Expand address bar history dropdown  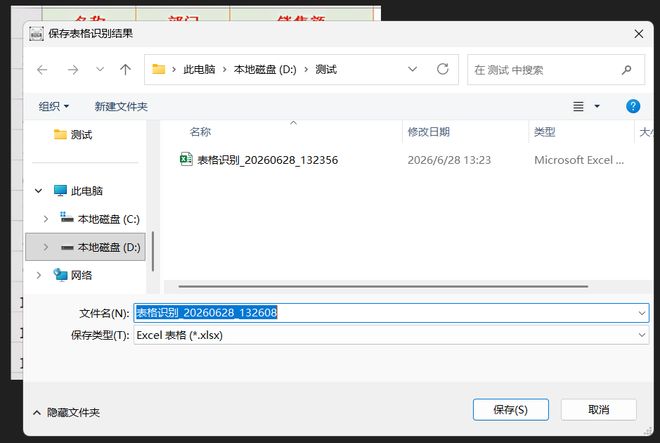pos(412,69)
